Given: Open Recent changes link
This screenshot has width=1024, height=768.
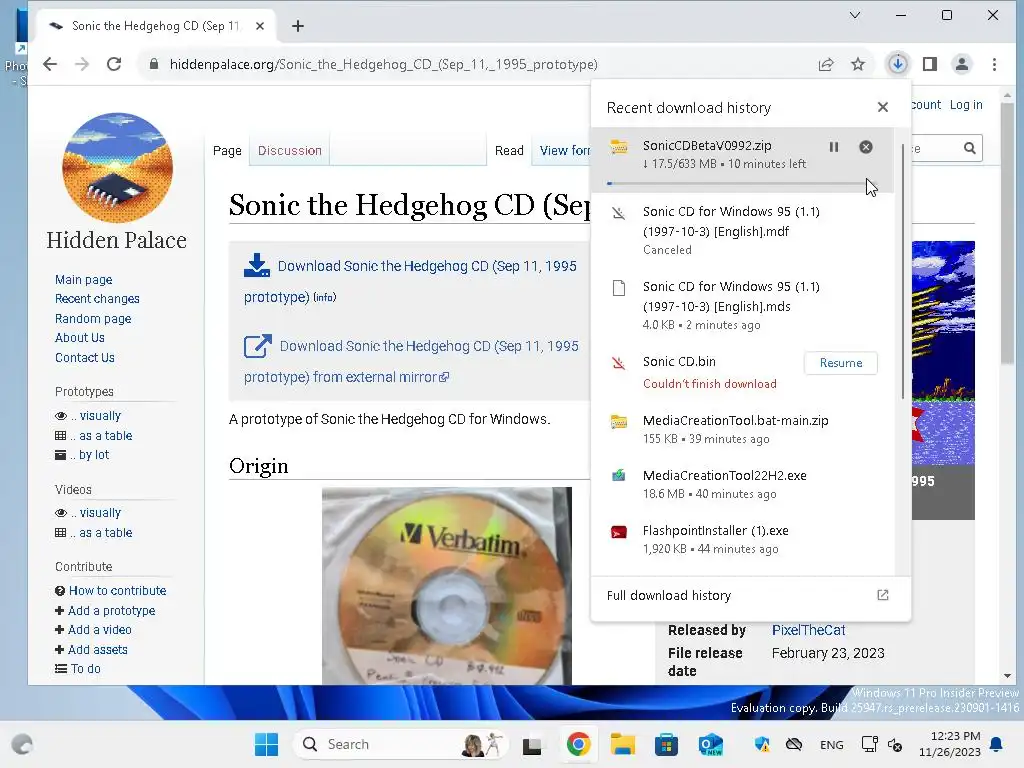Looking at the screenshot, I should [x=97, y=298].
